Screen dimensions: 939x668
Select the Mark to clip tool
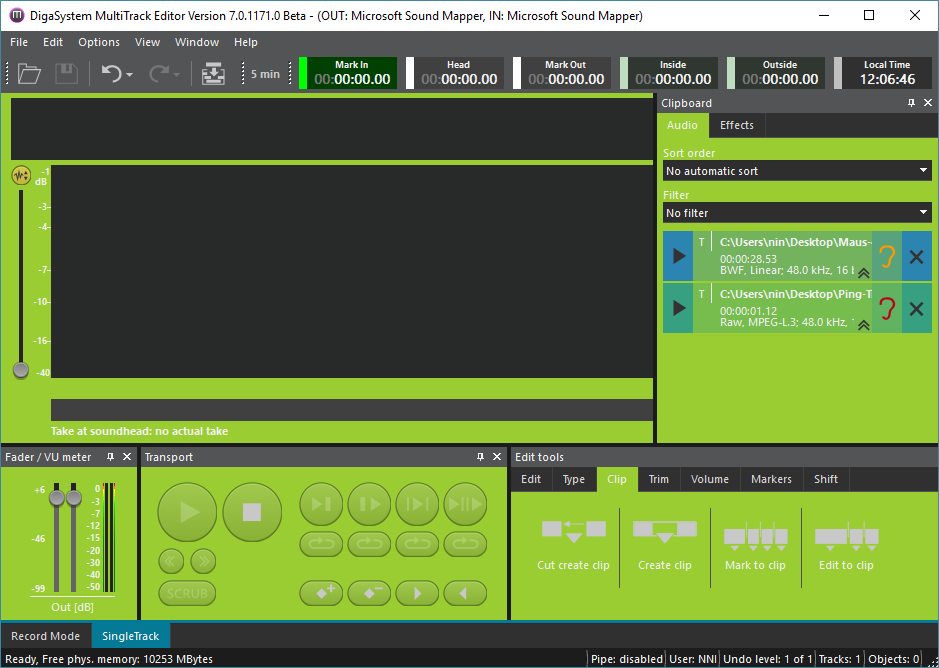755,545
